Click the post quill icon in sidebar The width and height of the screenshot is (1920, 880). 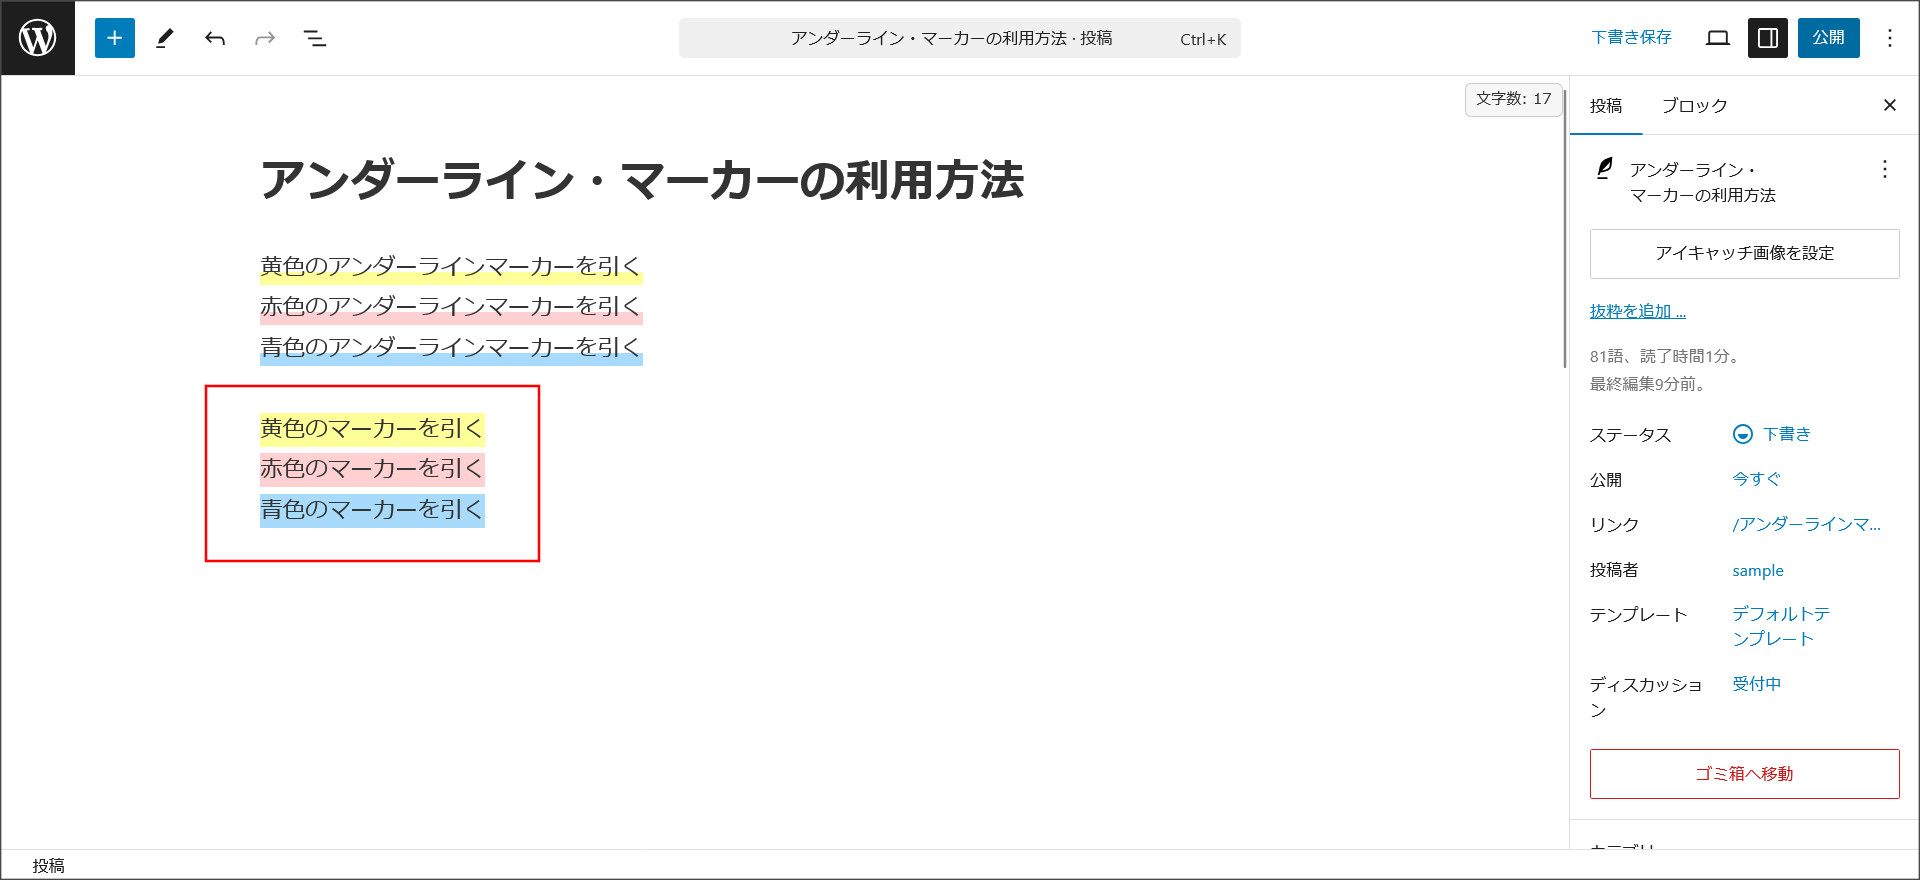click(x=1604, y=169)
